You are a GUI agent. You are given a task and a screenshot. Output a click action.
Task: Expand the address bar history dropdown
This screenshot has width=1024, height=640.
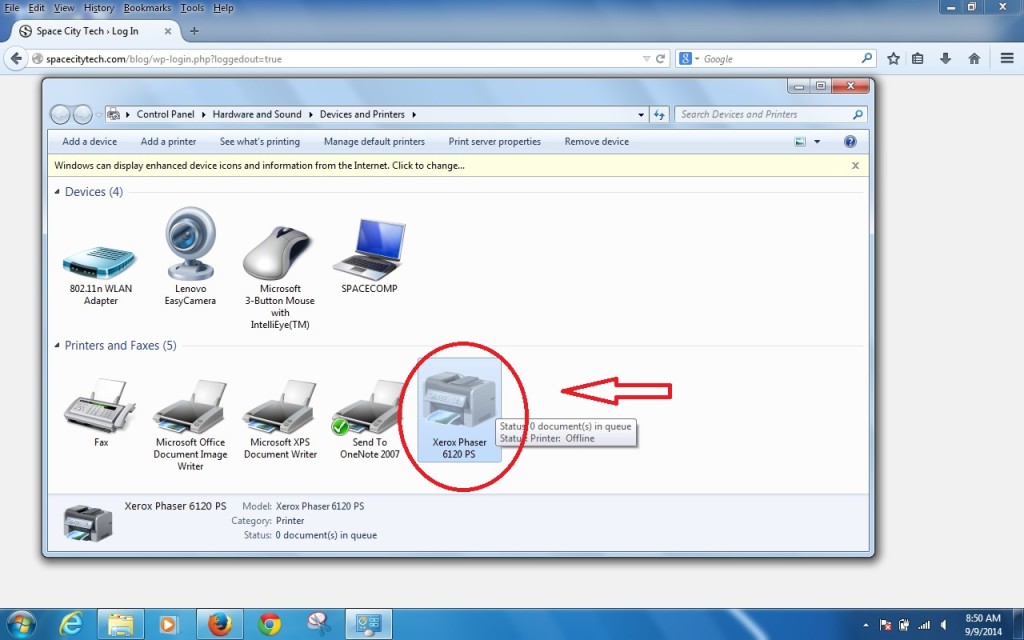pyautogui.click(x=641, y=114)
